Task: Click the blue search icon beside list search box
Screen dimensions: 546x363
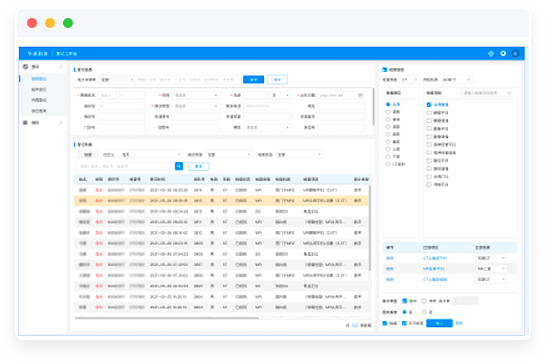Action: (x=179, y=166)
